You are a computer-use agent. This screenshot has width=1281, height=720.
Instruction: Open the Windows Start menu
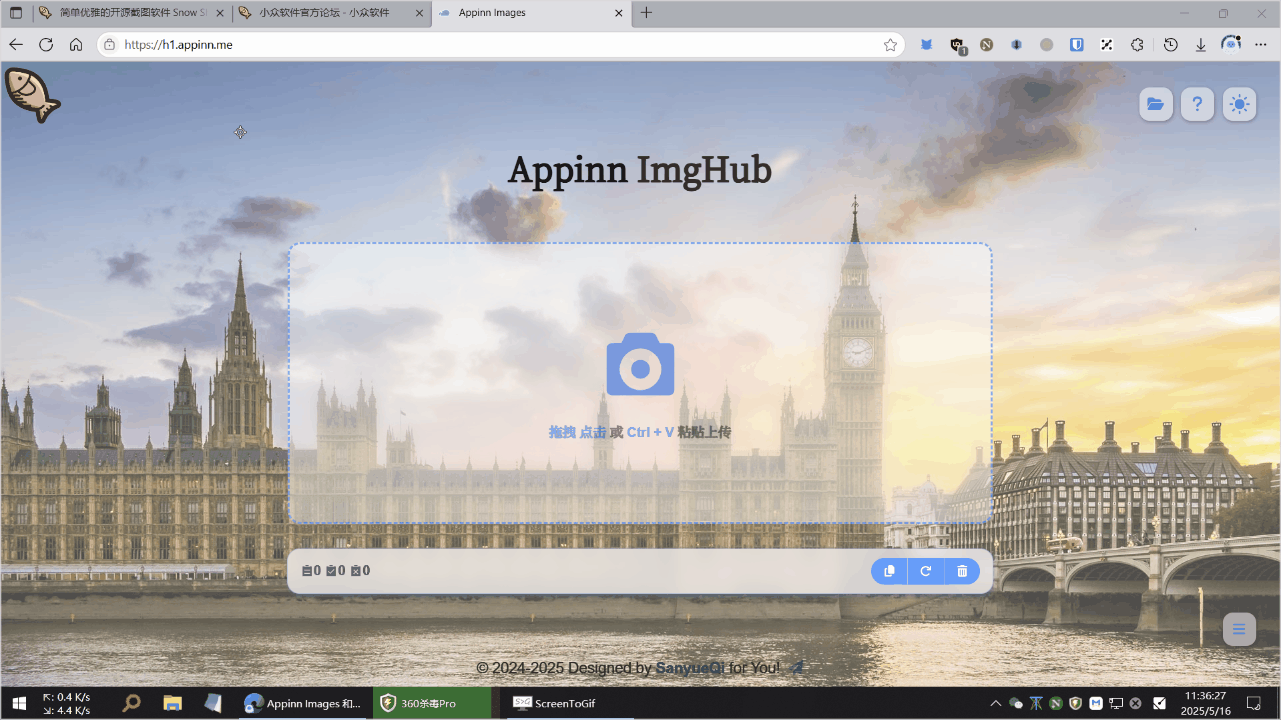pos(19,703)
